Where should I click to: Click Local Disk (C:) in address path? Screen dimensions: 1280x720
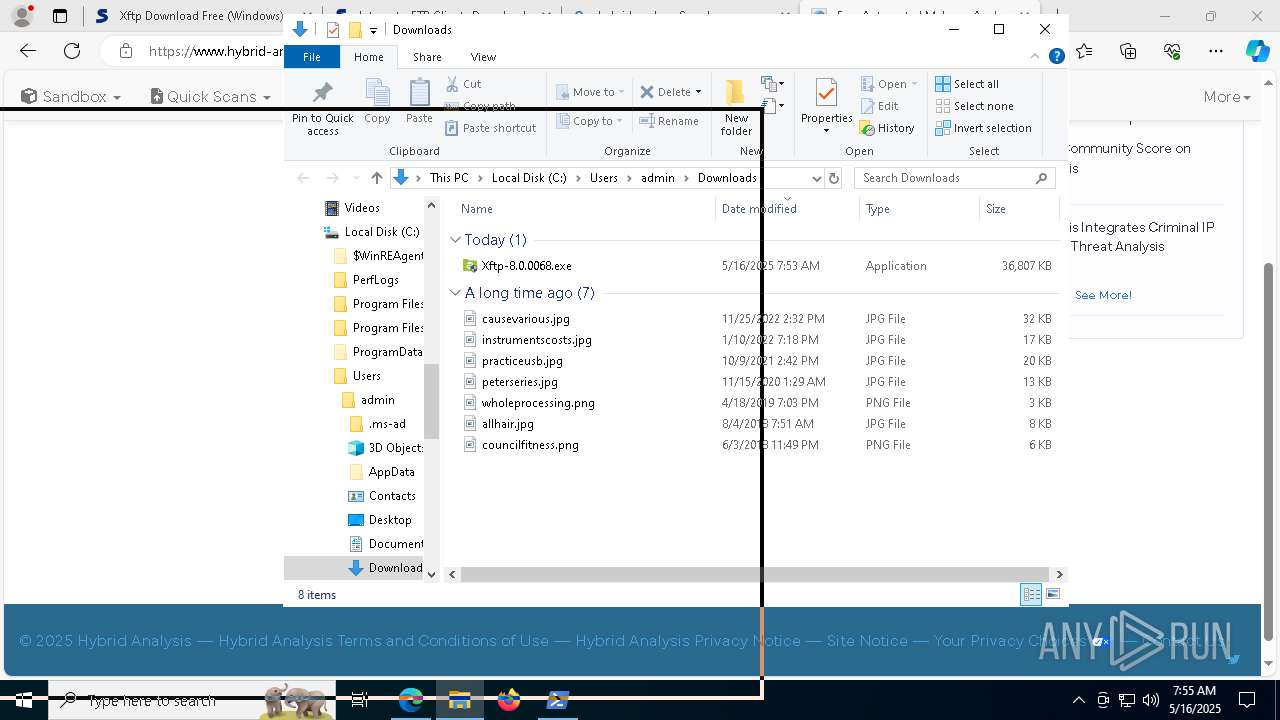(529, 178)
